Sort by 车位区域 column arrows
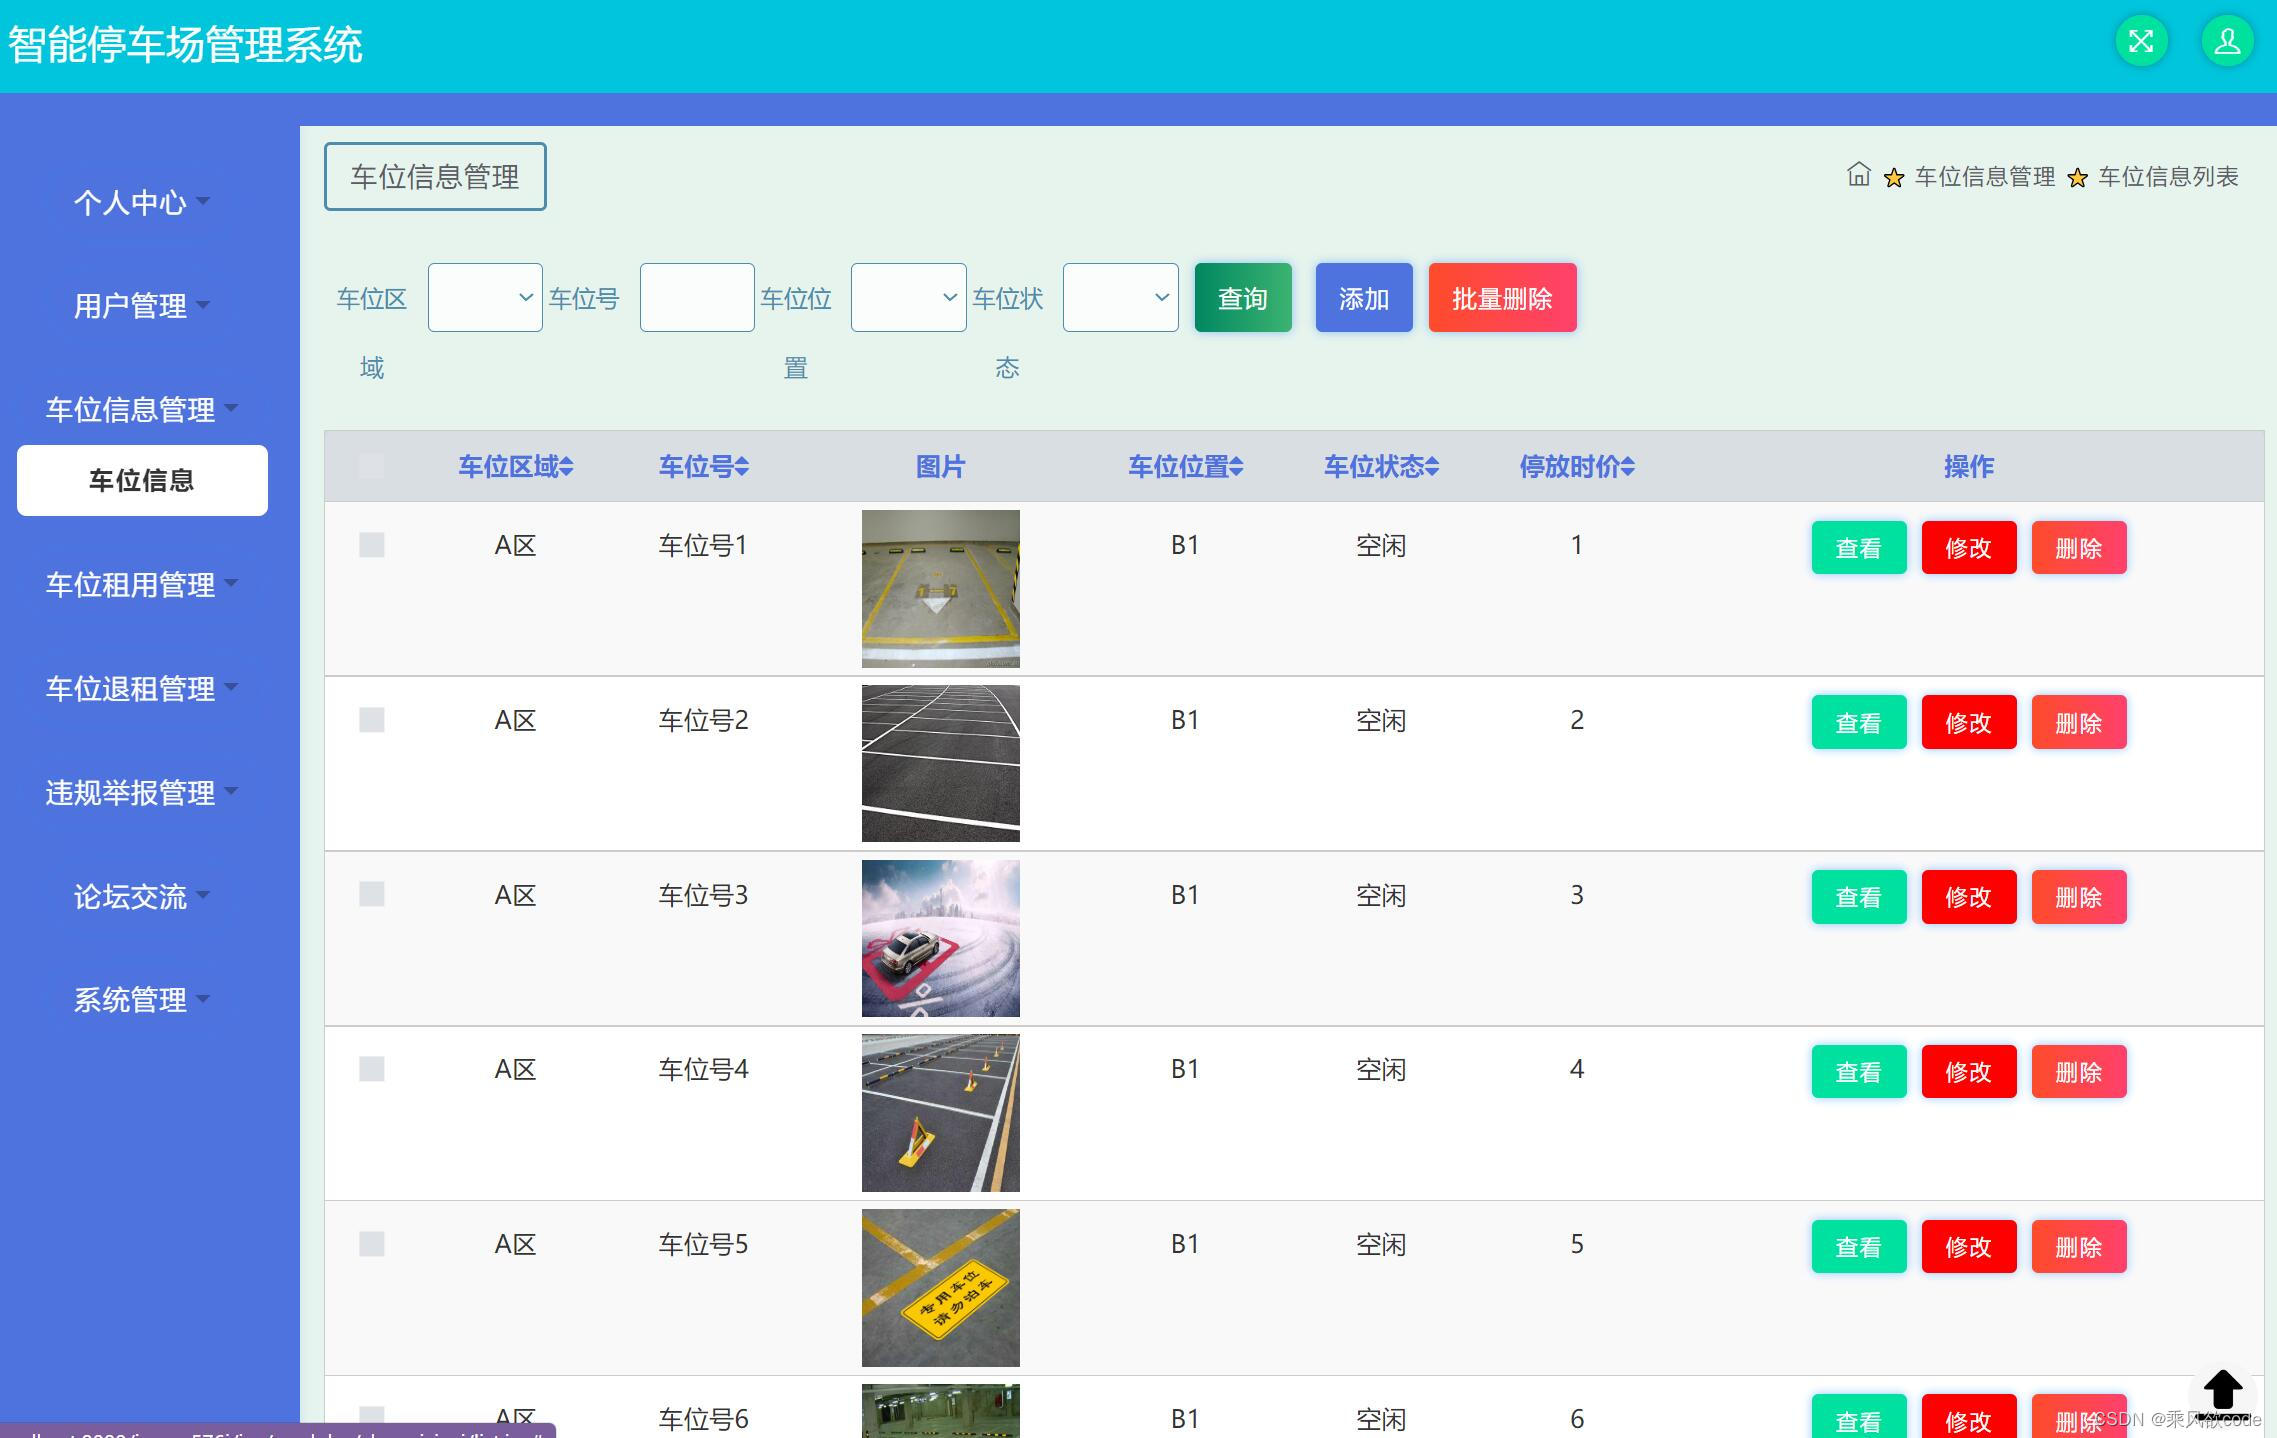2277x1438 pixels. (x=567, y=467)
